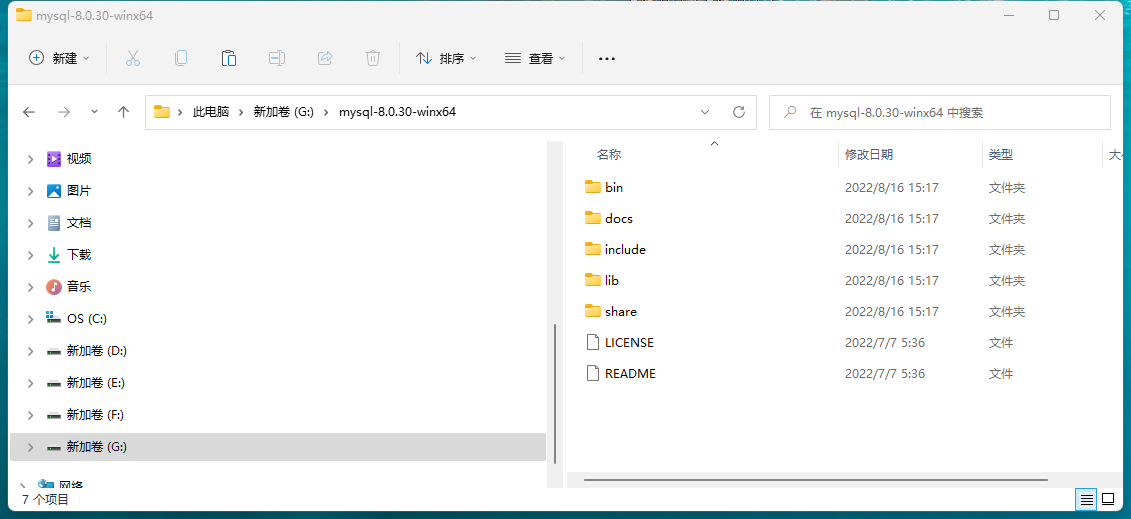
Task: Click the horizontal scrollbar of file list
Action: coord(815,479)
